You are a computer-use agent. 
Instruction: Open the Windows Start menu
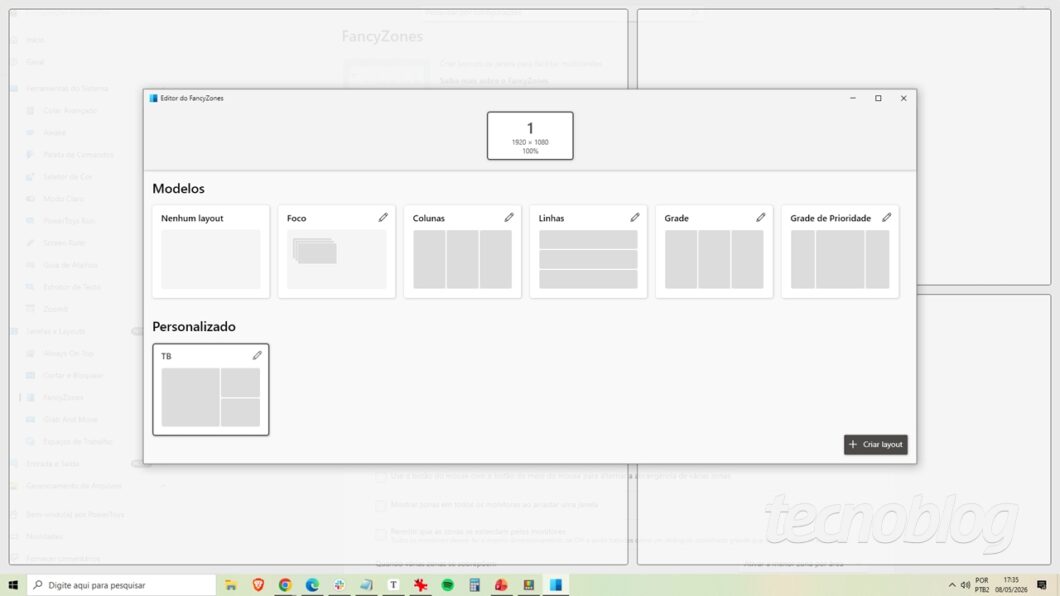13,585
